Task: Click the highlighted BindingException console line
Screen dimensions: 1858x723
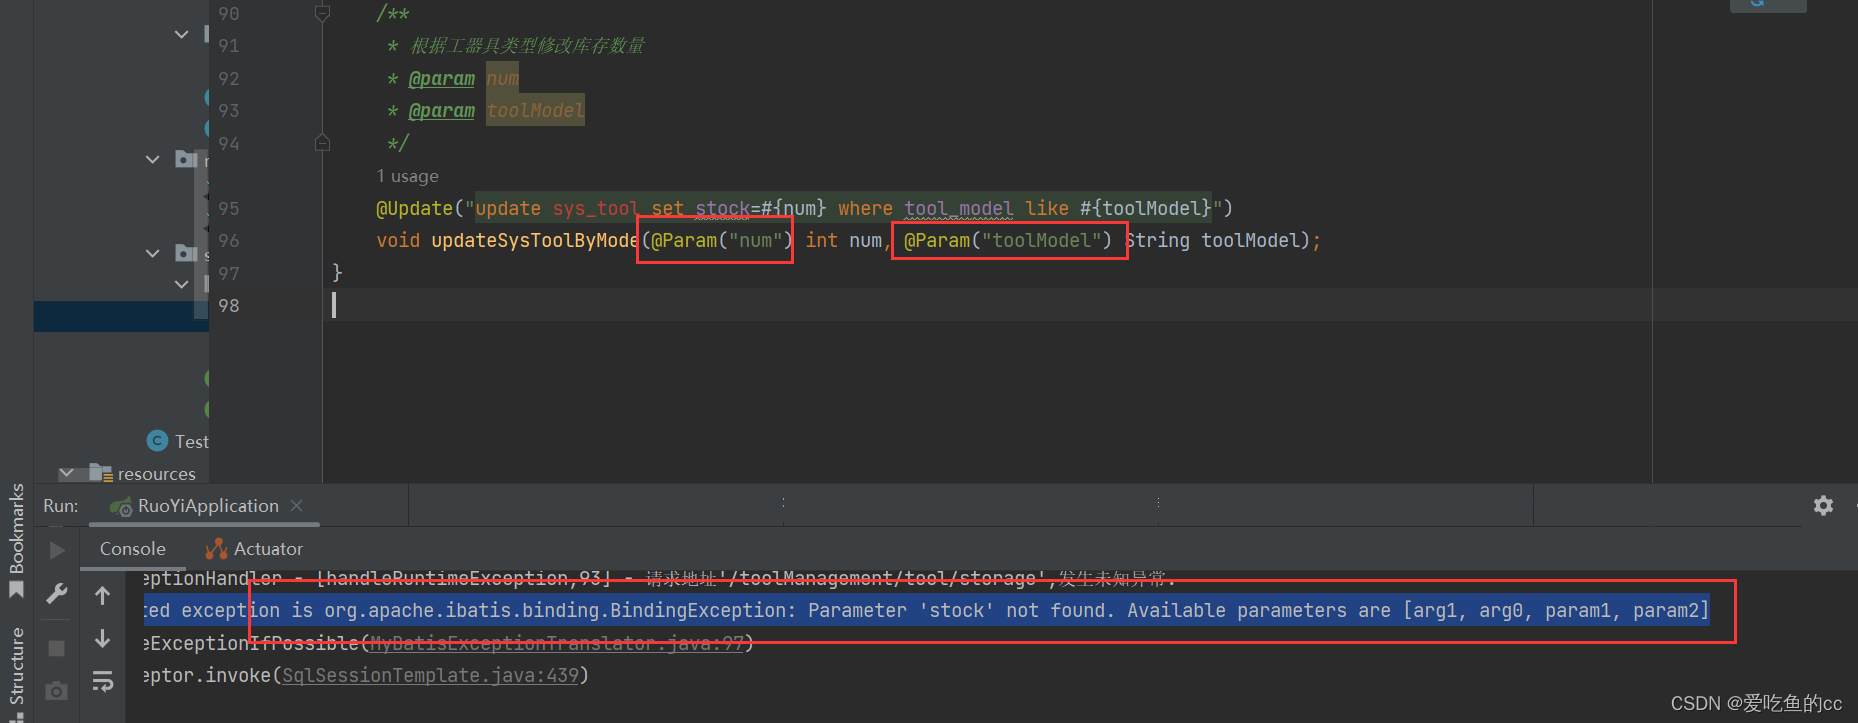Action: pos(926,610)
